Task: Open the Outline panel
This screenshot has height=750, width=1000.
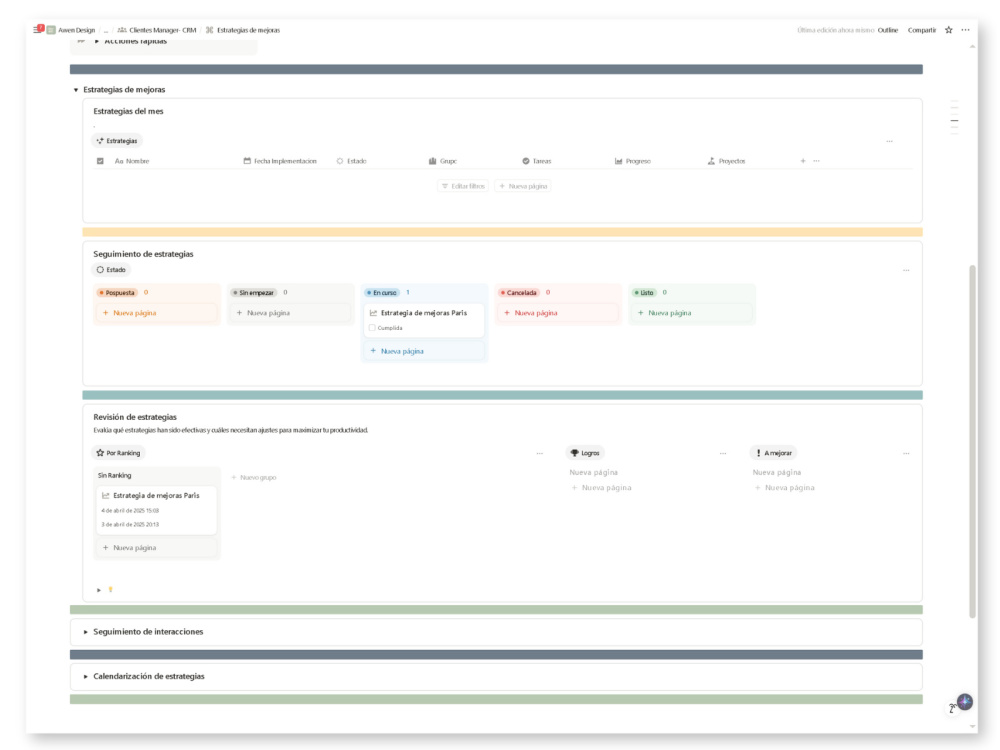Action: click(x=887, y=30)
